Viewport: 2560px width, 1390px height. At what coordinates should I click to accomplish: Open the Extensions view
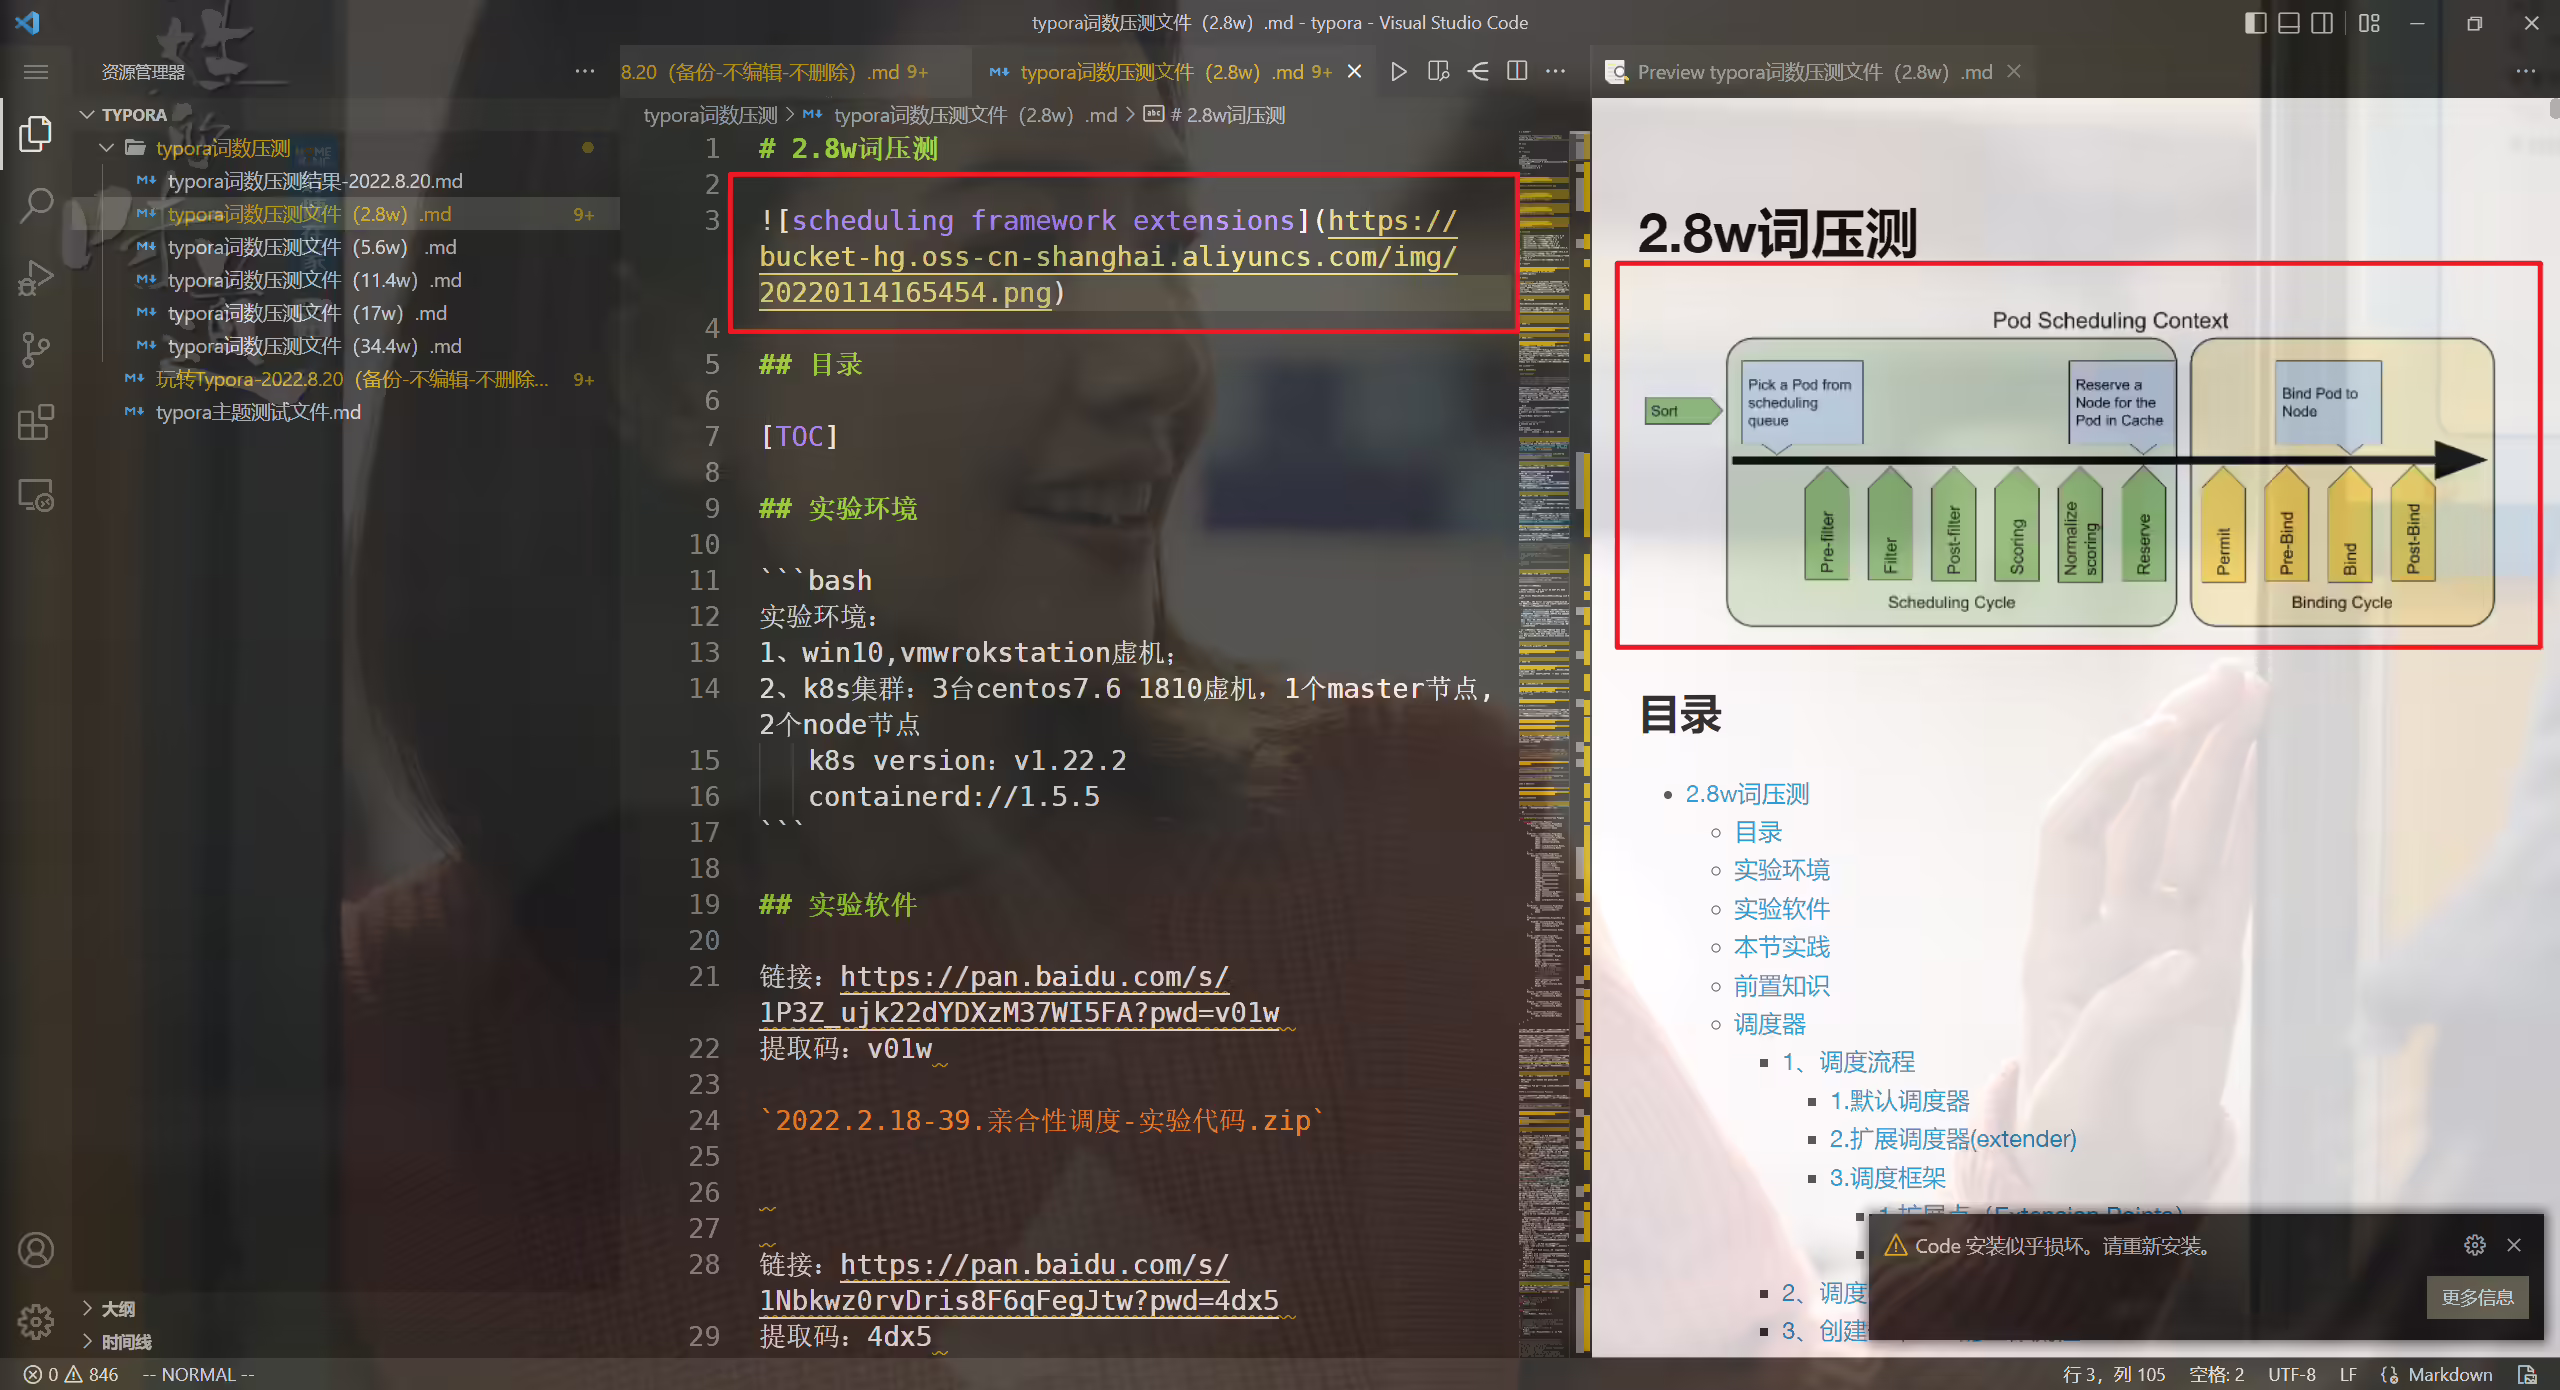[x=36, y=422]
